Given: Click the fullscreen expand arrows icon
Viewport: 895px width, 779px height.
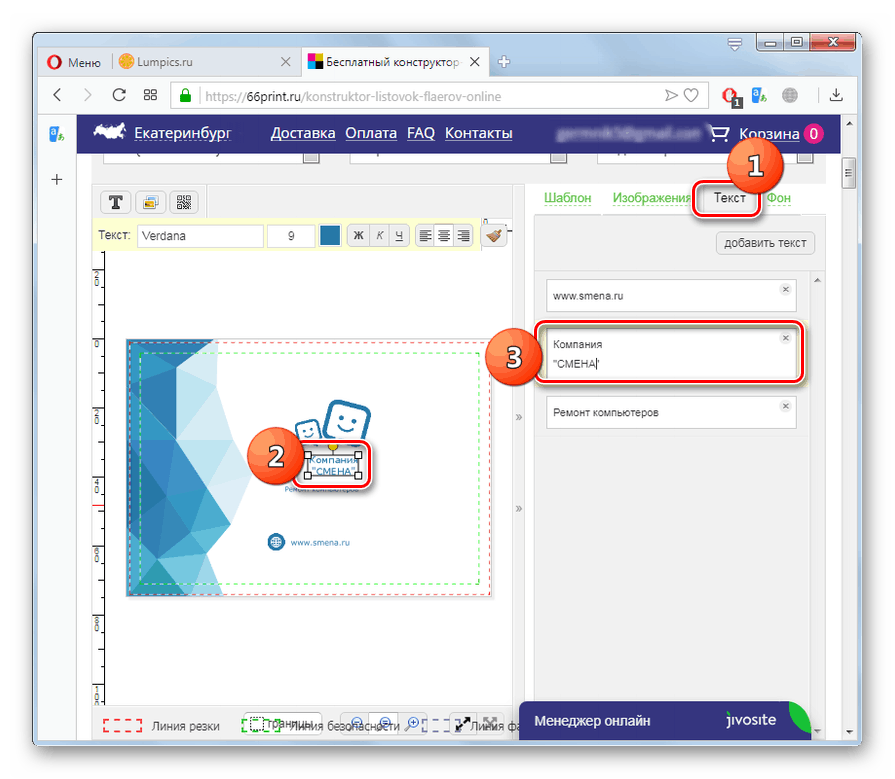Looking at the screenshot, I should [463, 724].
